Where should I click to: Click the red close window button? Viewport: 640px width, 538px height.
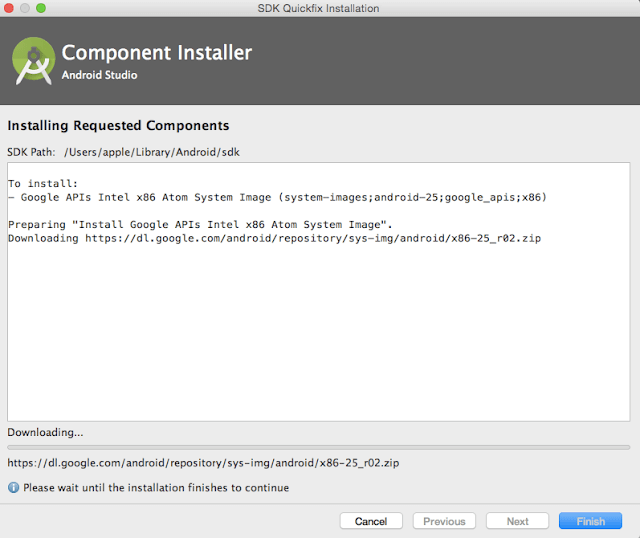pos(9,8)
